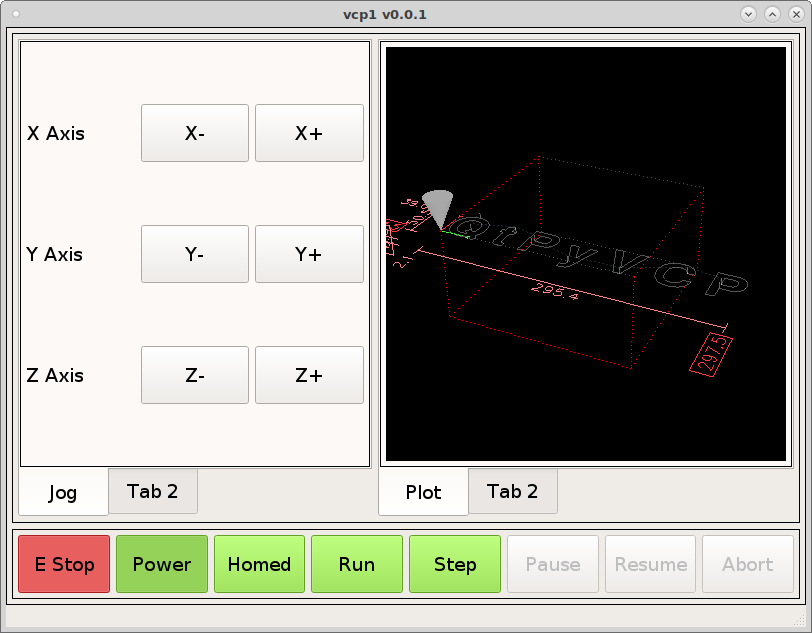Minimize the vcp1 window

(748, 15)
